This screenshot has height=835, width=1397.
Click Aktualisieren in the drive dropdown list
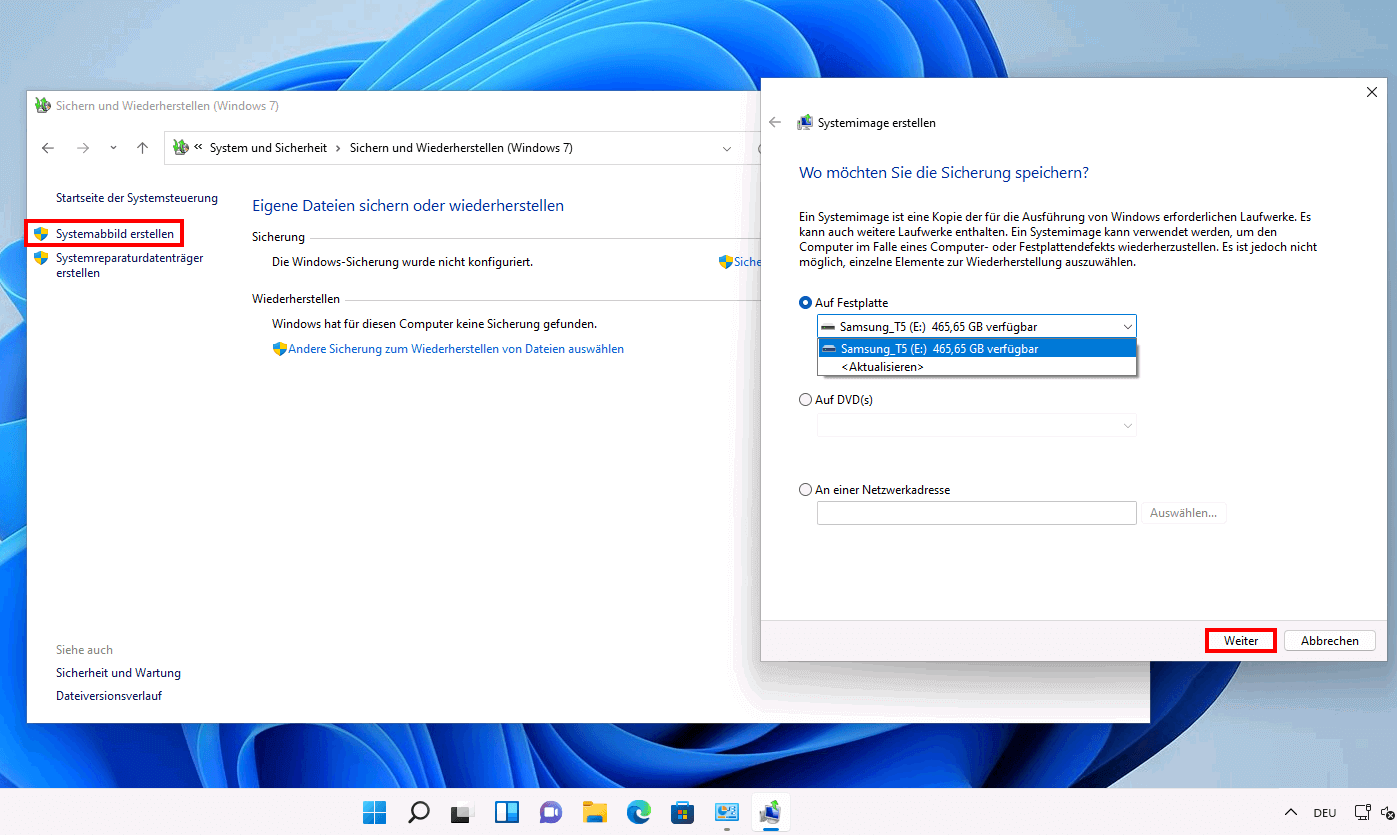883,366
